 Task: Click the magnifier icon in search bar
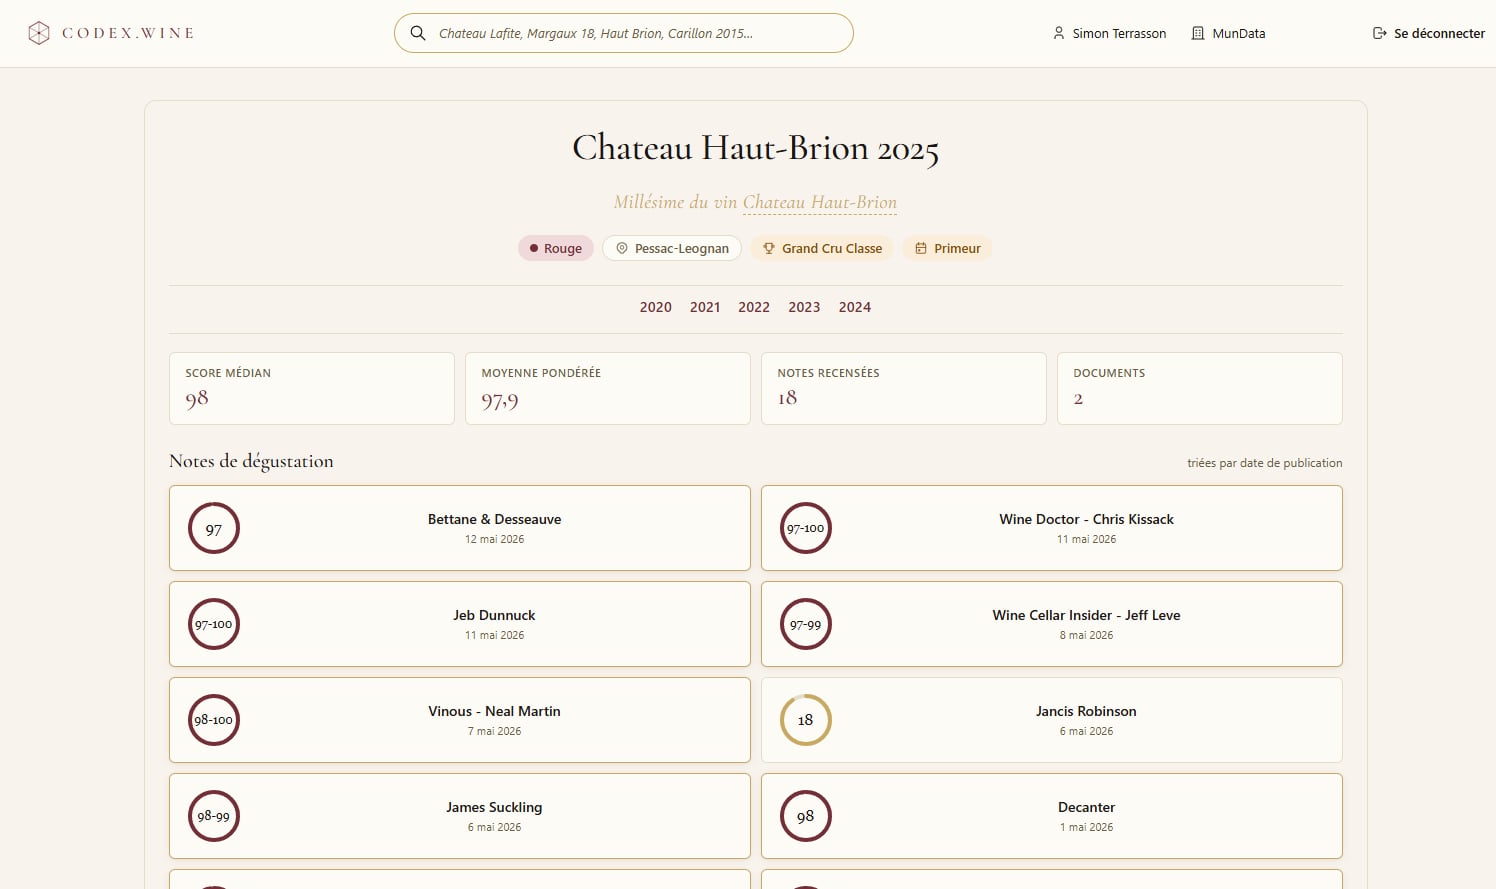418,33
